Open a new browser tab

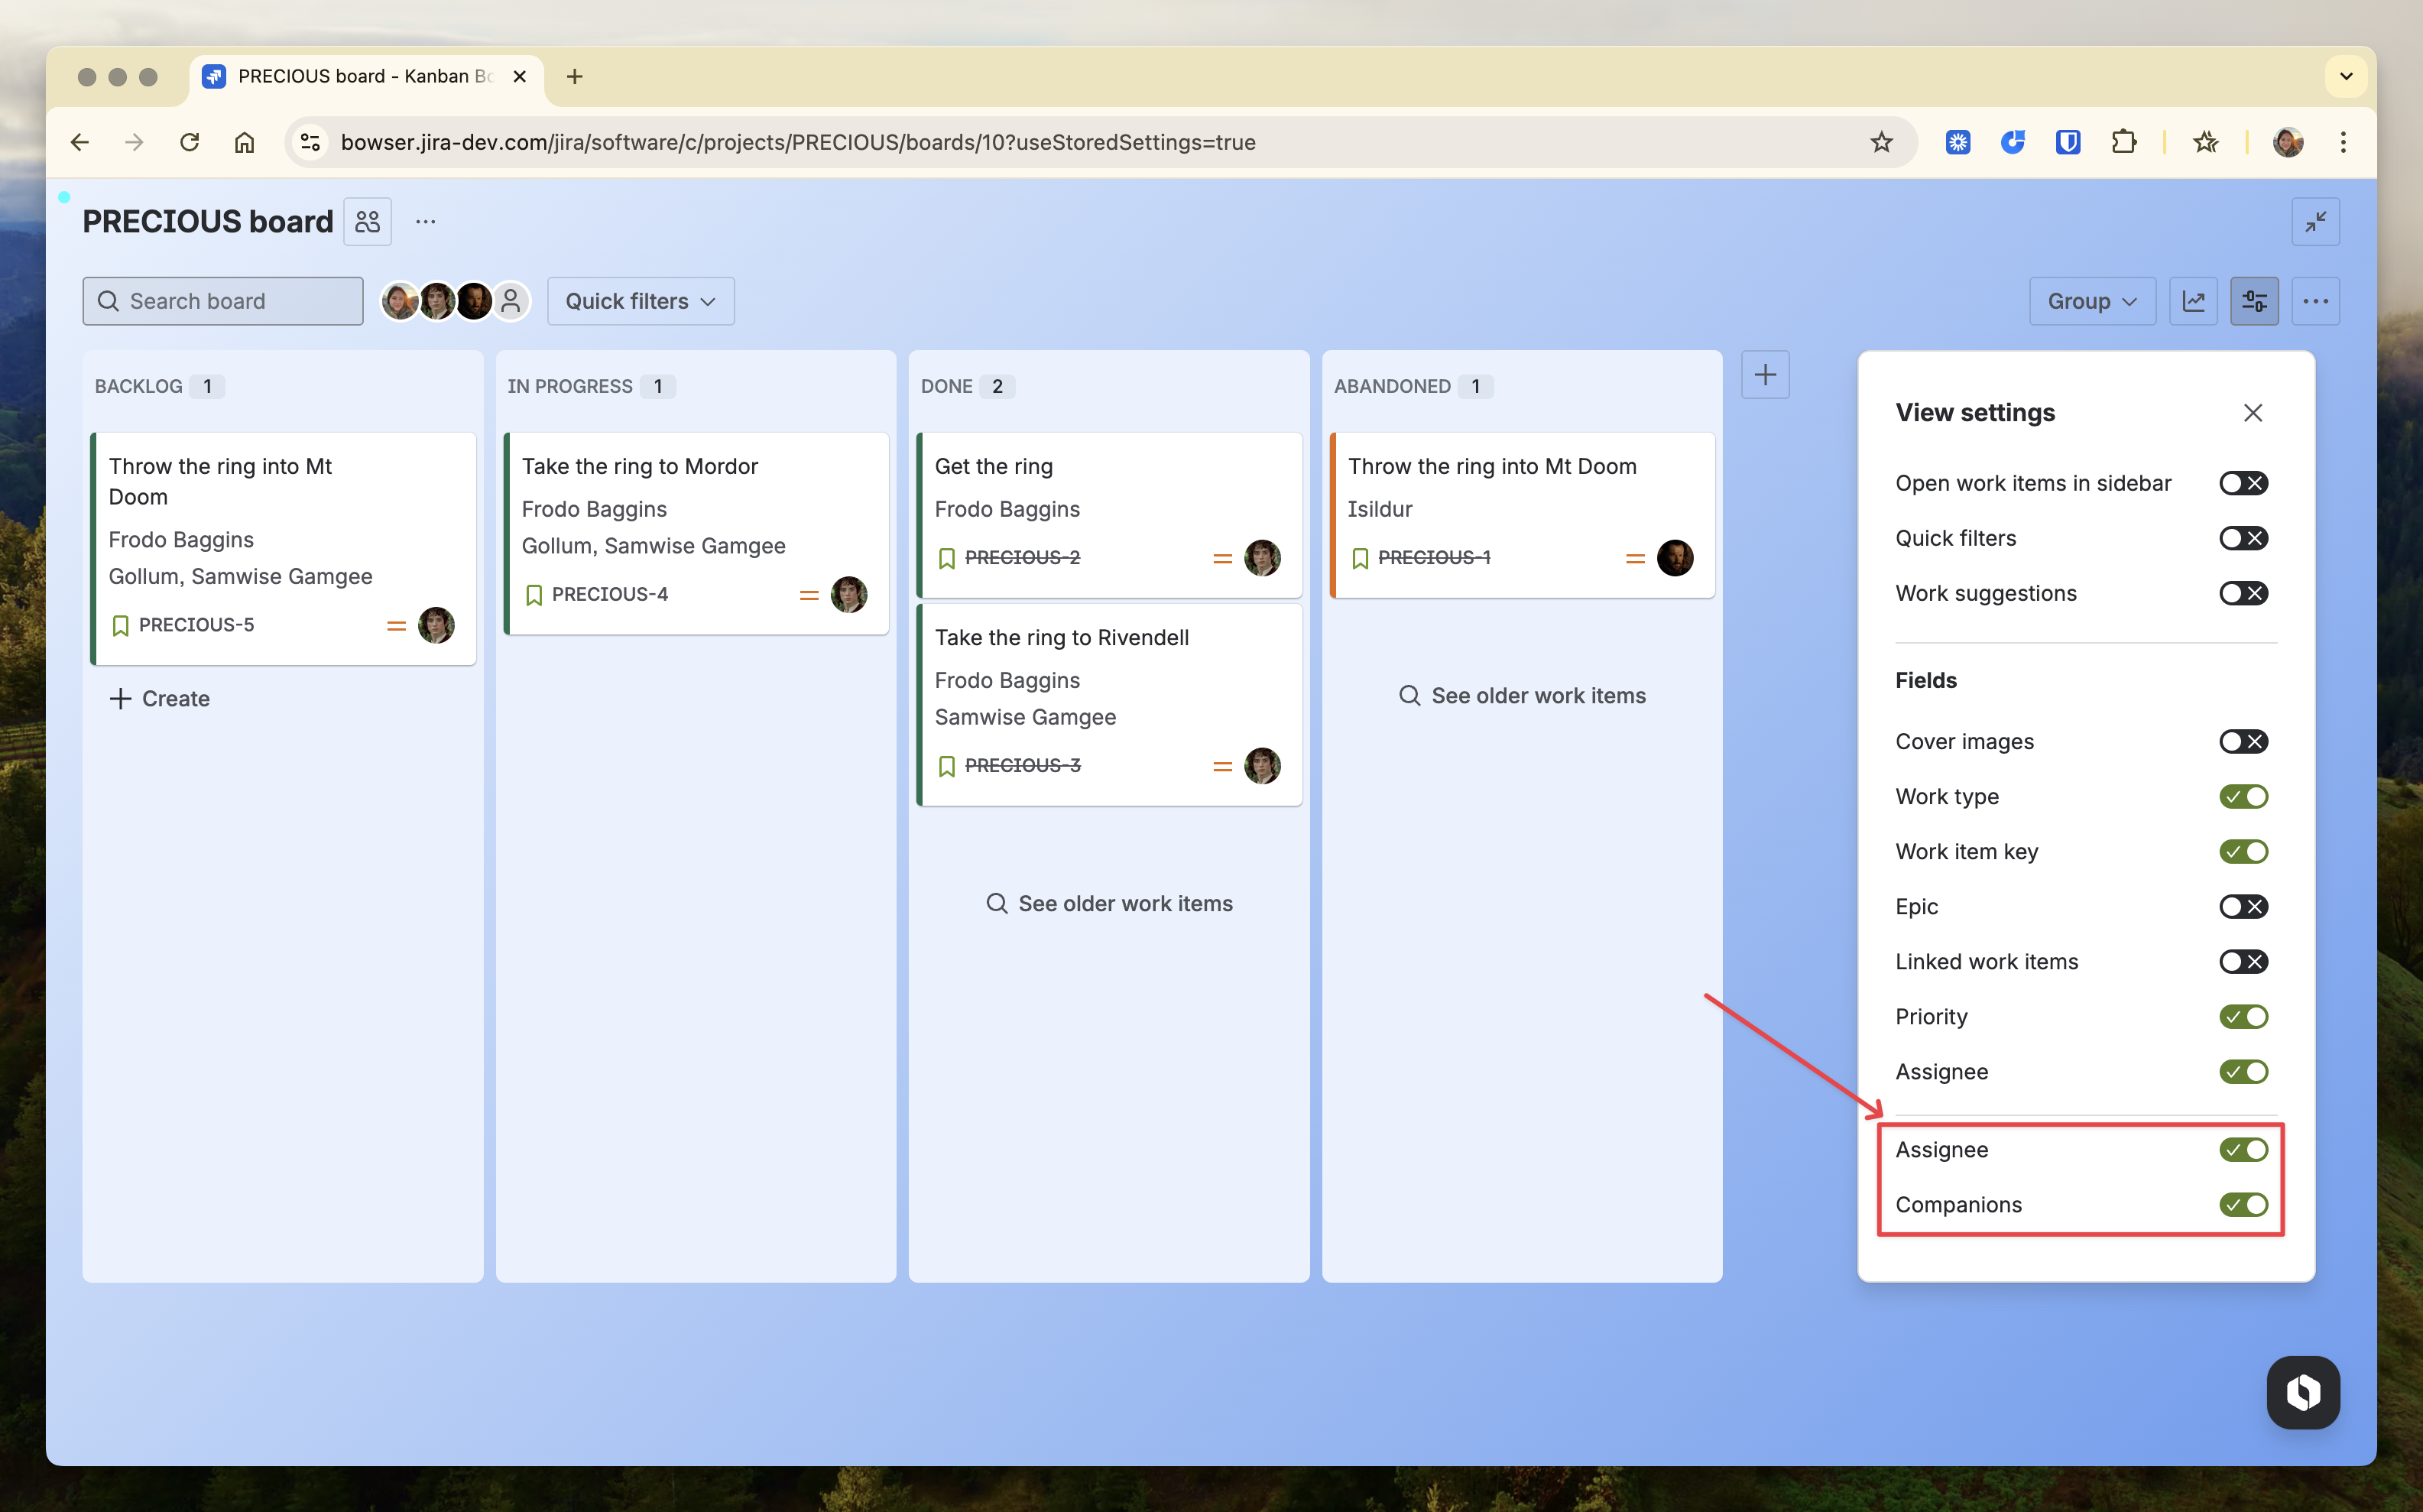click(x=574, y=76)
